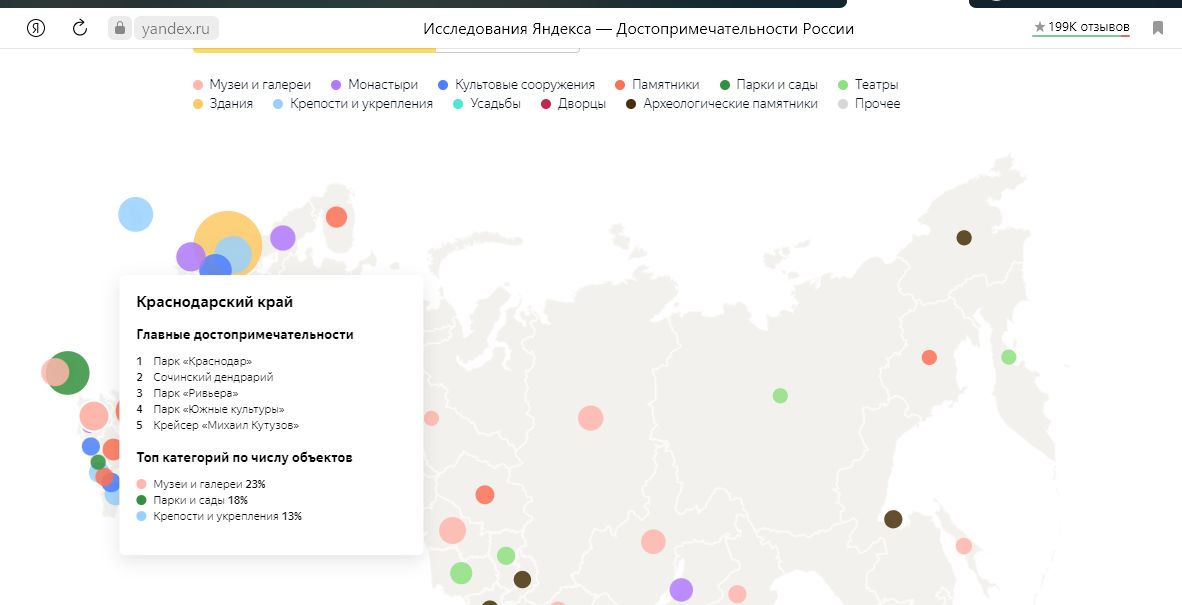Click the padlock site security icon

(x=120, y=28)
